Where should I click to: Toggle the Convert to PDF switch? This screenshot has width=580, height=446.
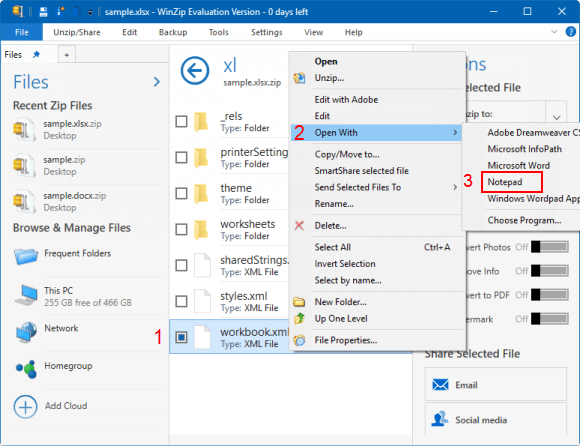point(550,295)
